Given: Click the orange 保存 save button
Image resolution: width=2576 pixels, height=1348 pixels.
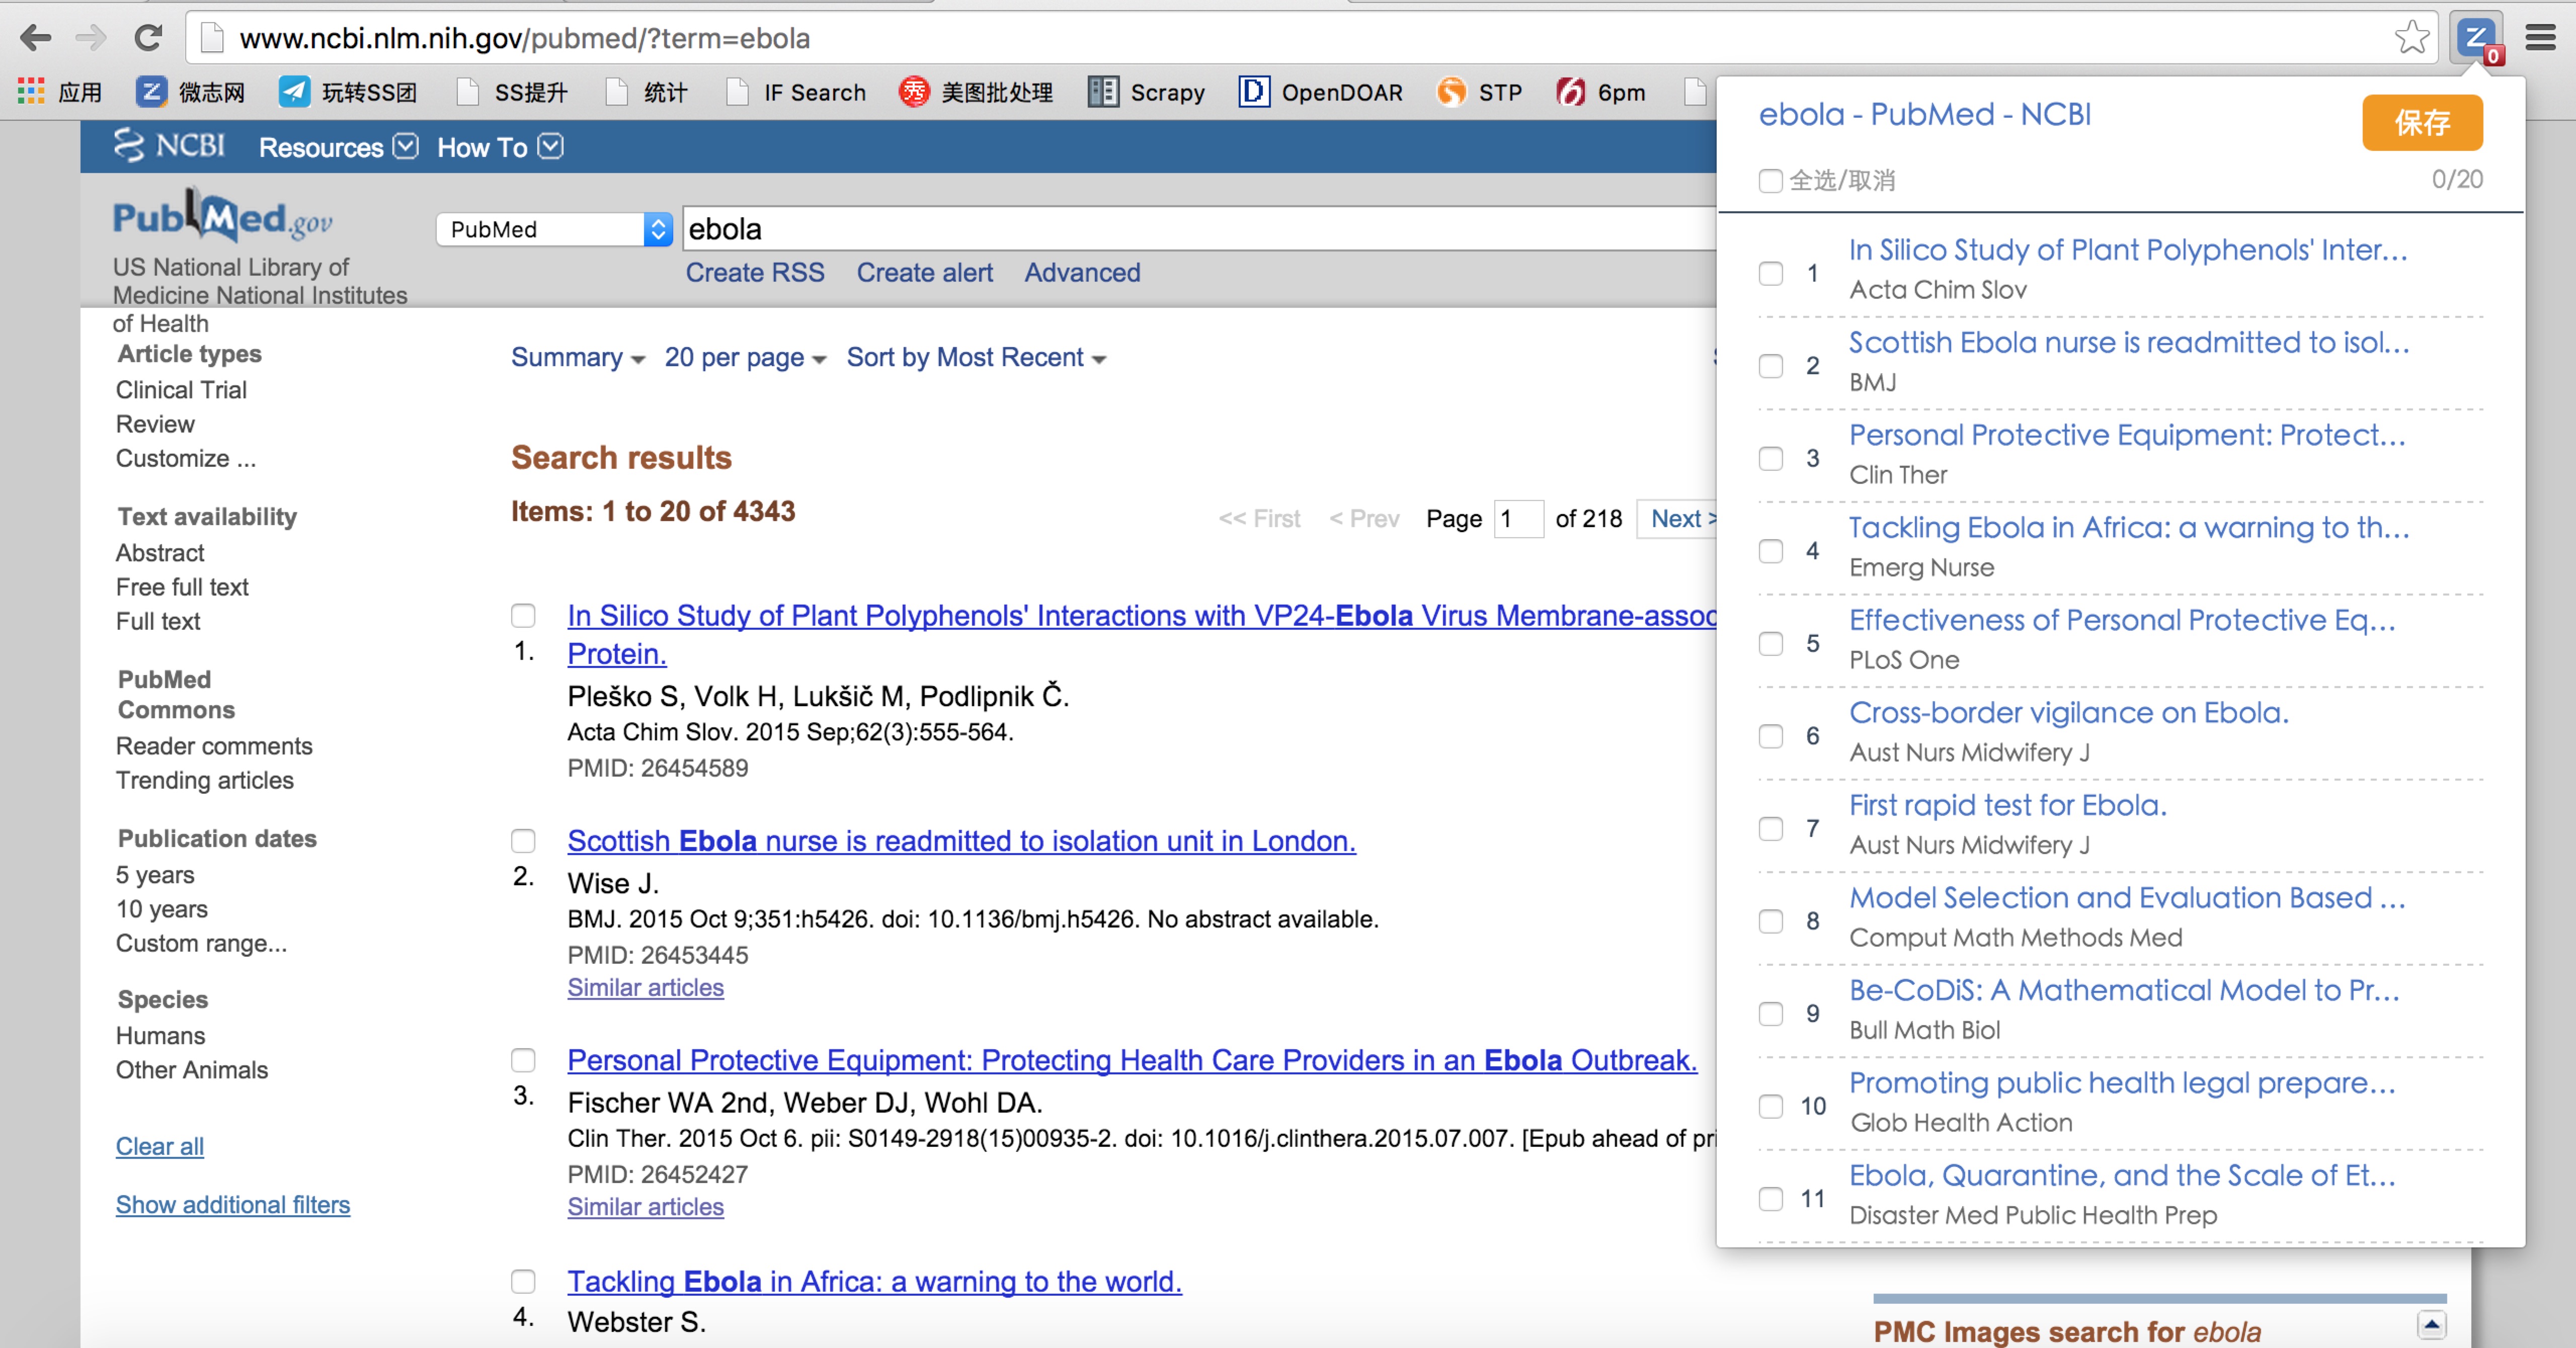Looking at the screenshot, I should 2422,122.
